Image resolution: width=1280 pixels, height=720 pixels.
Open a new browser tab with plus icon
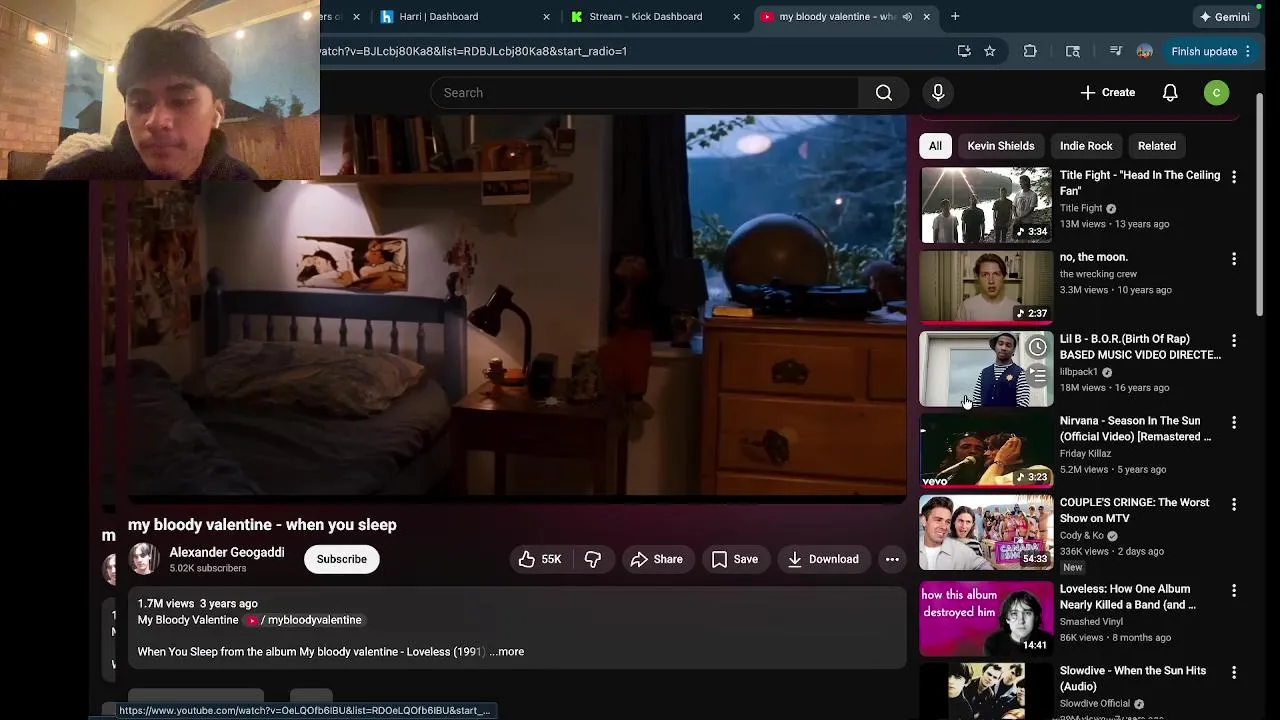pyautogui.click(x=955, y=16)
